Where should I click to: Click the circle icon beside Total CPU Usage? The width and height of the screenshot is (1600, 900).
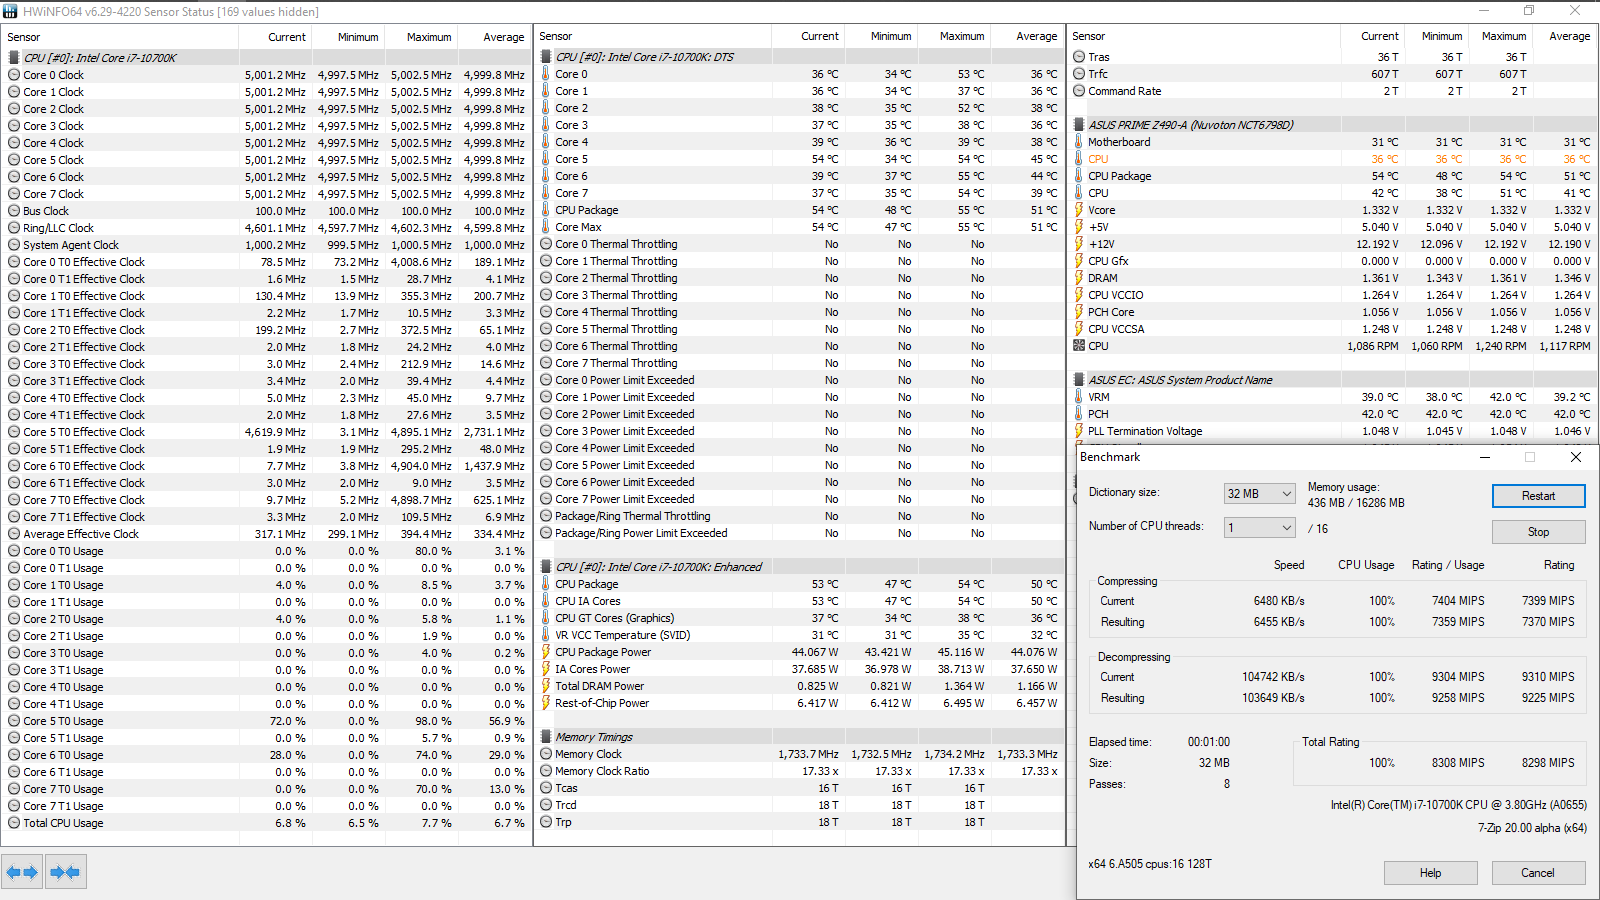(x=14, y=823)
